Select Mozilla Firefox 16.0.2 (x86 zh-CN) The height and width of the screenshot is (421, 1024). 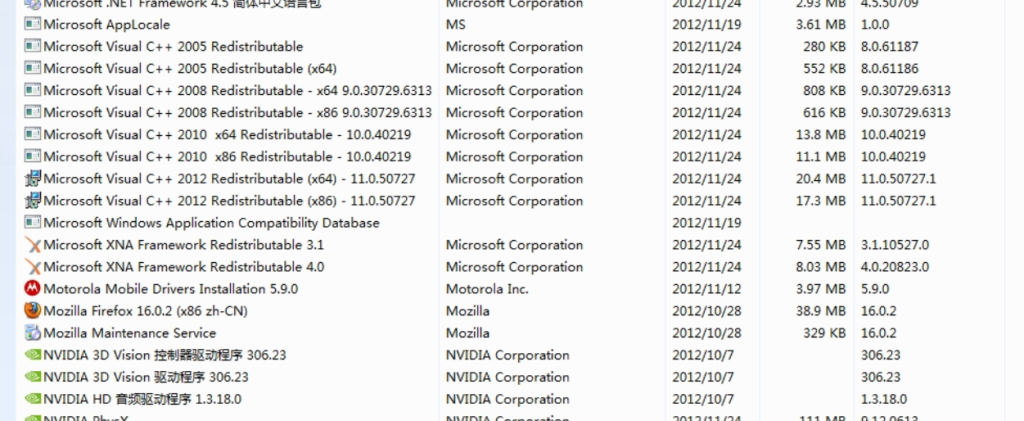point(146,311)
